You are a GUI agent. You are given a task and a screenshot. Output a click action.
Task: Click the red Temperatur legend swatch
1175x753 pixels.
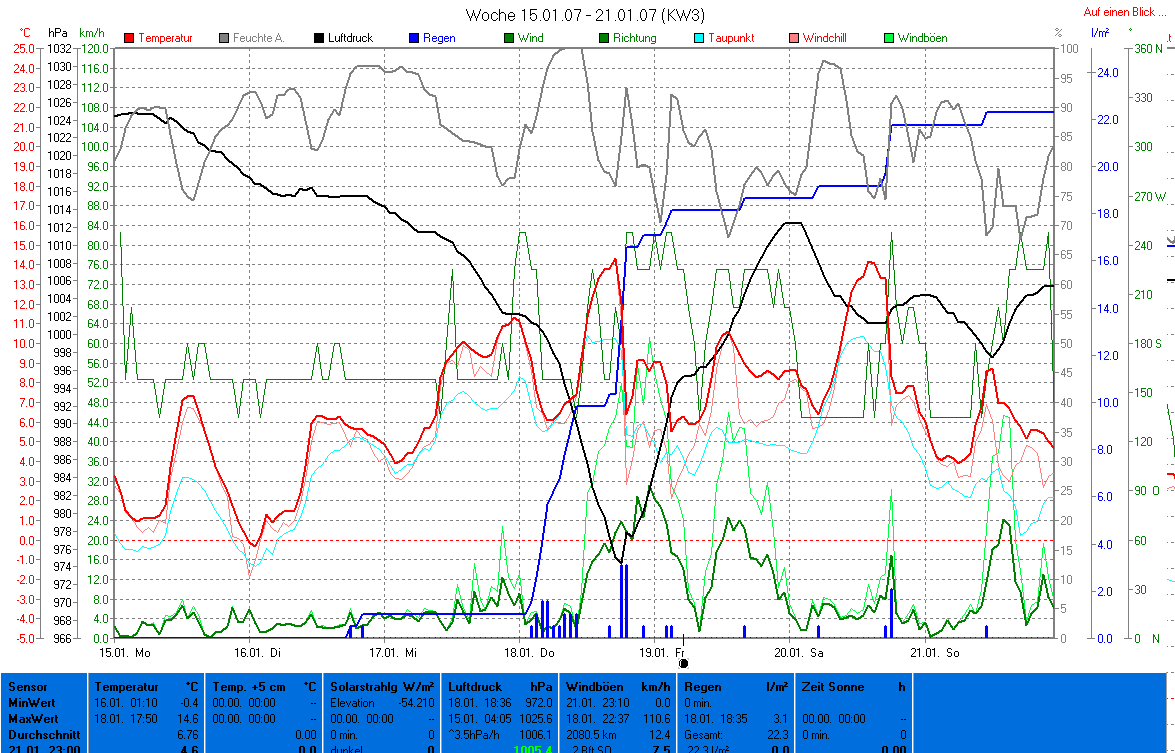pos(130,38)
